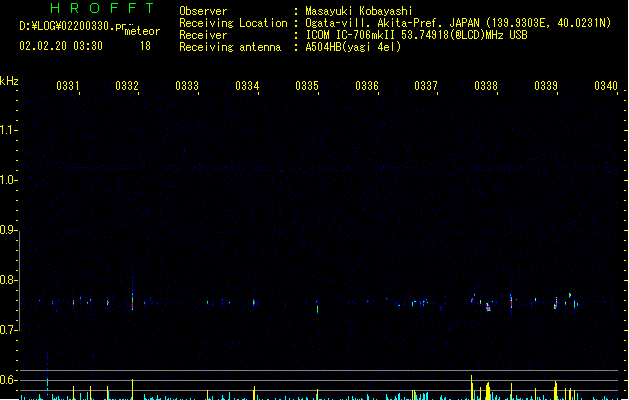Click the 0335 time marker
Screen dimensions: 629x400
pyautogui.click(x=307, y=86)
